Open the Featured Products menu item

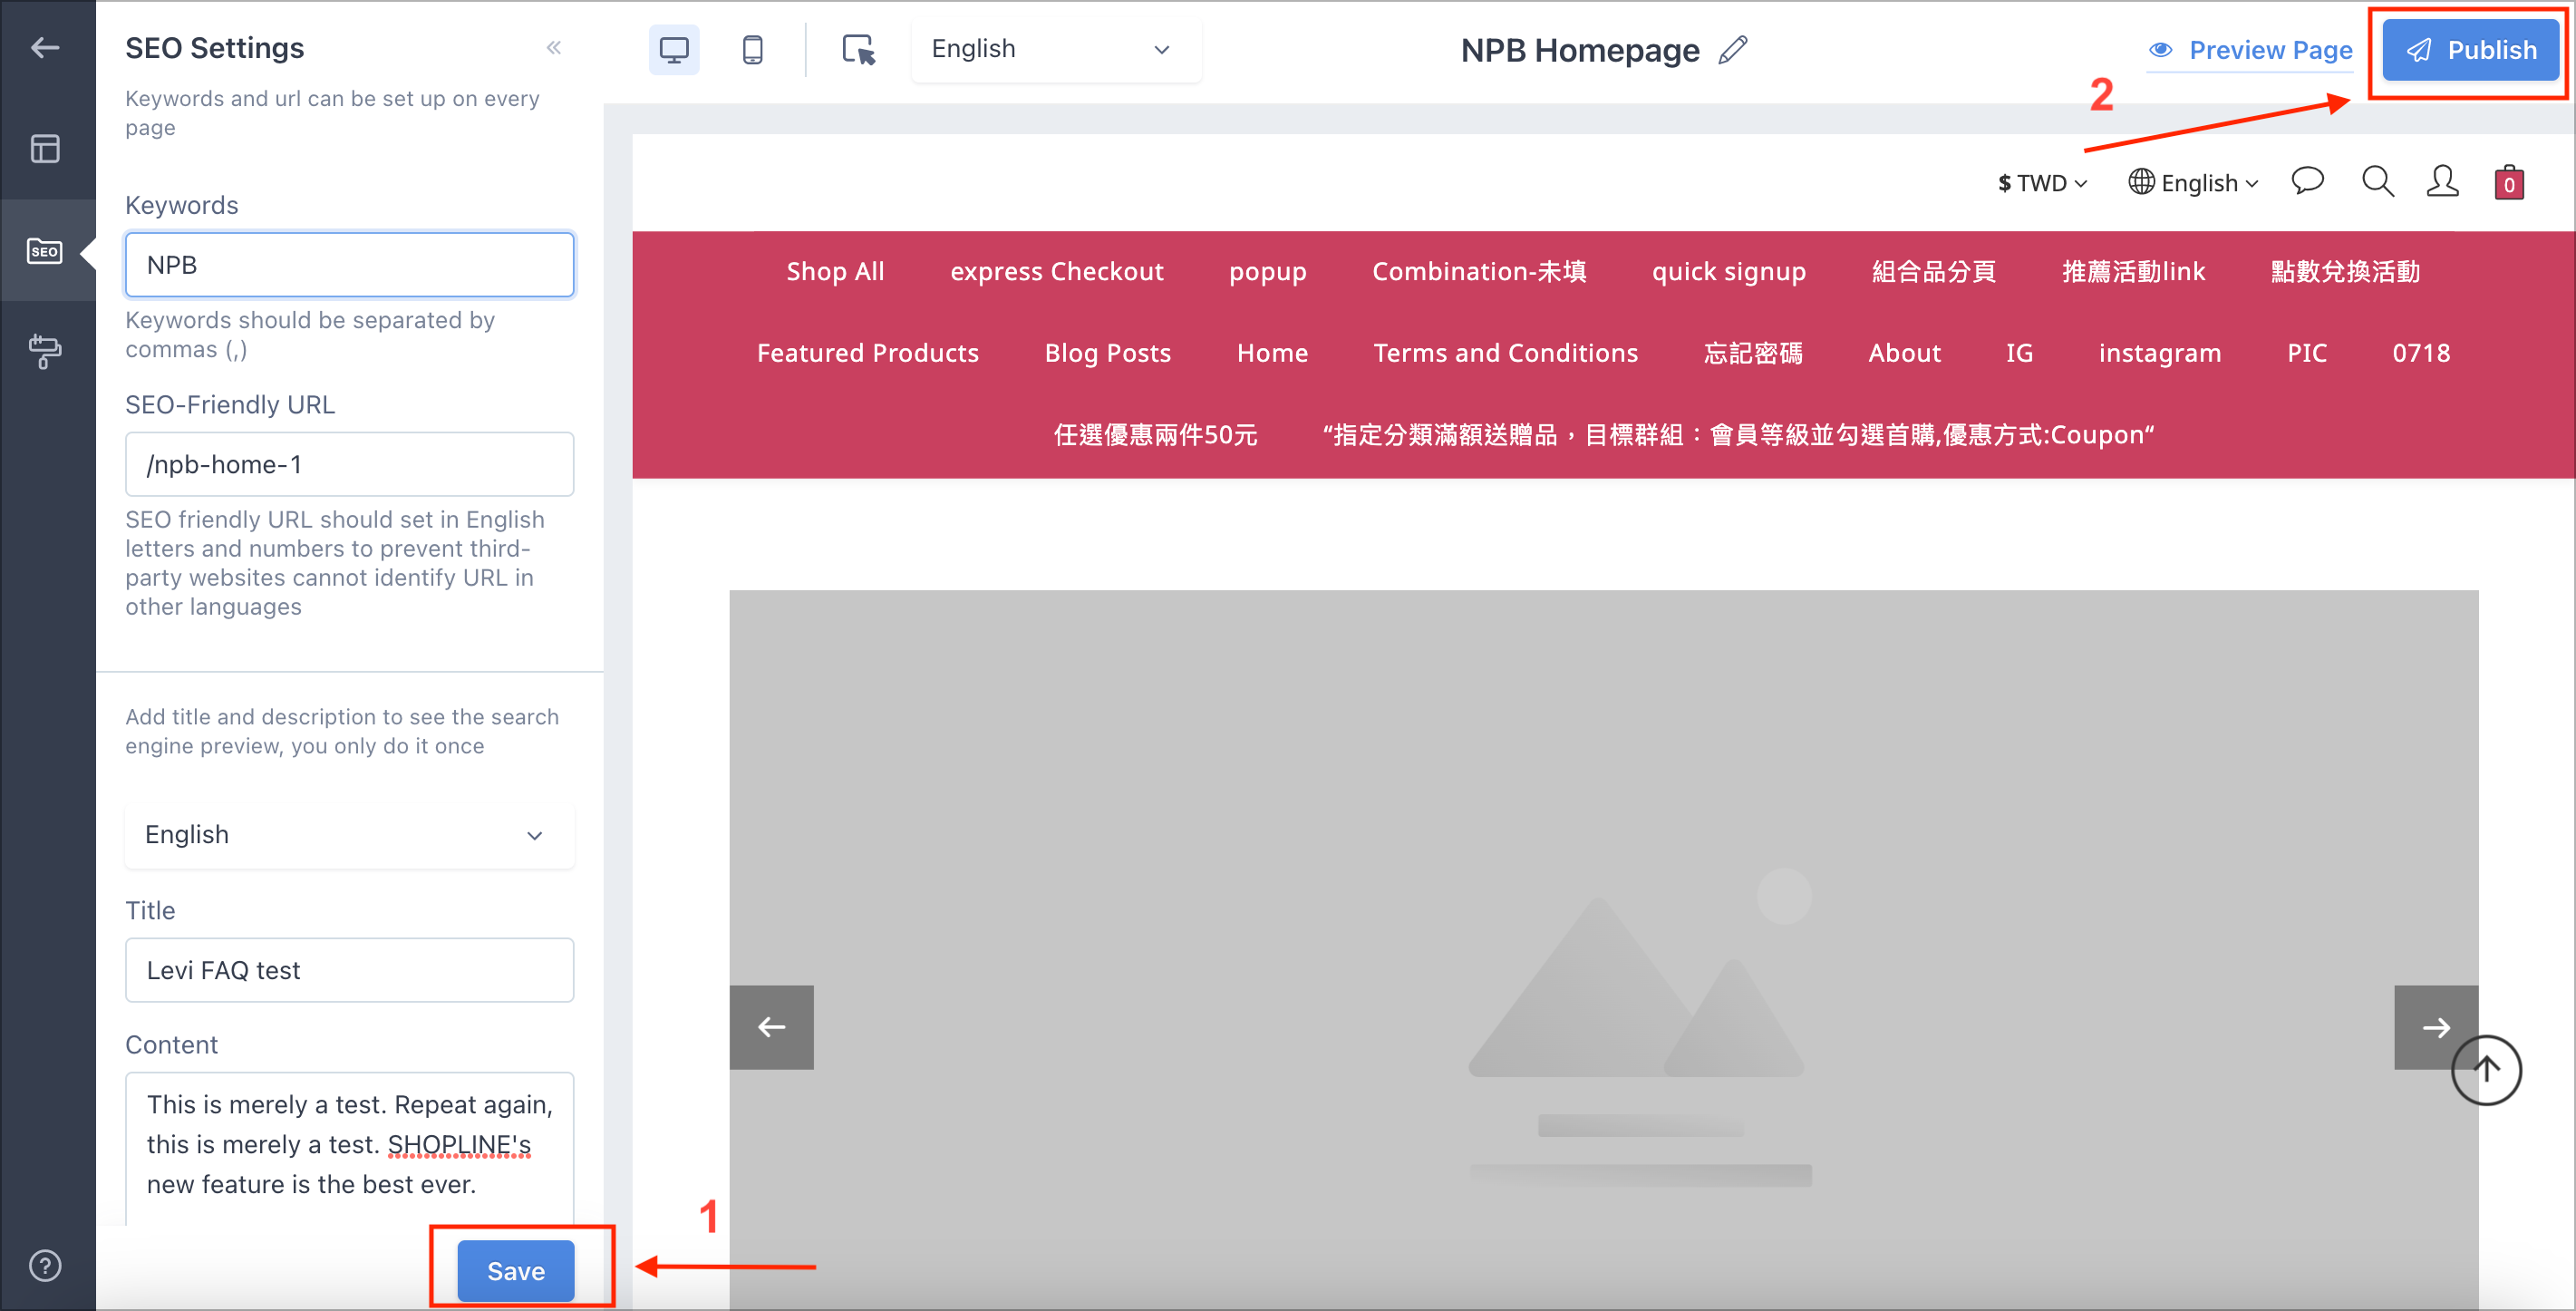[867, 353]
